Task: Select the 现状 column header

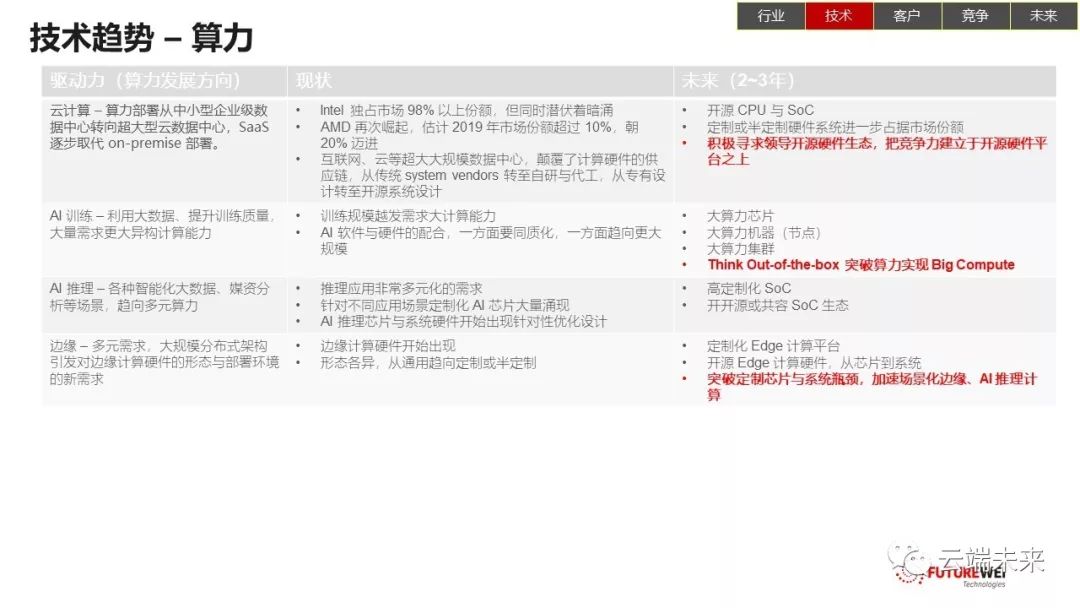Action: [314, 81]
